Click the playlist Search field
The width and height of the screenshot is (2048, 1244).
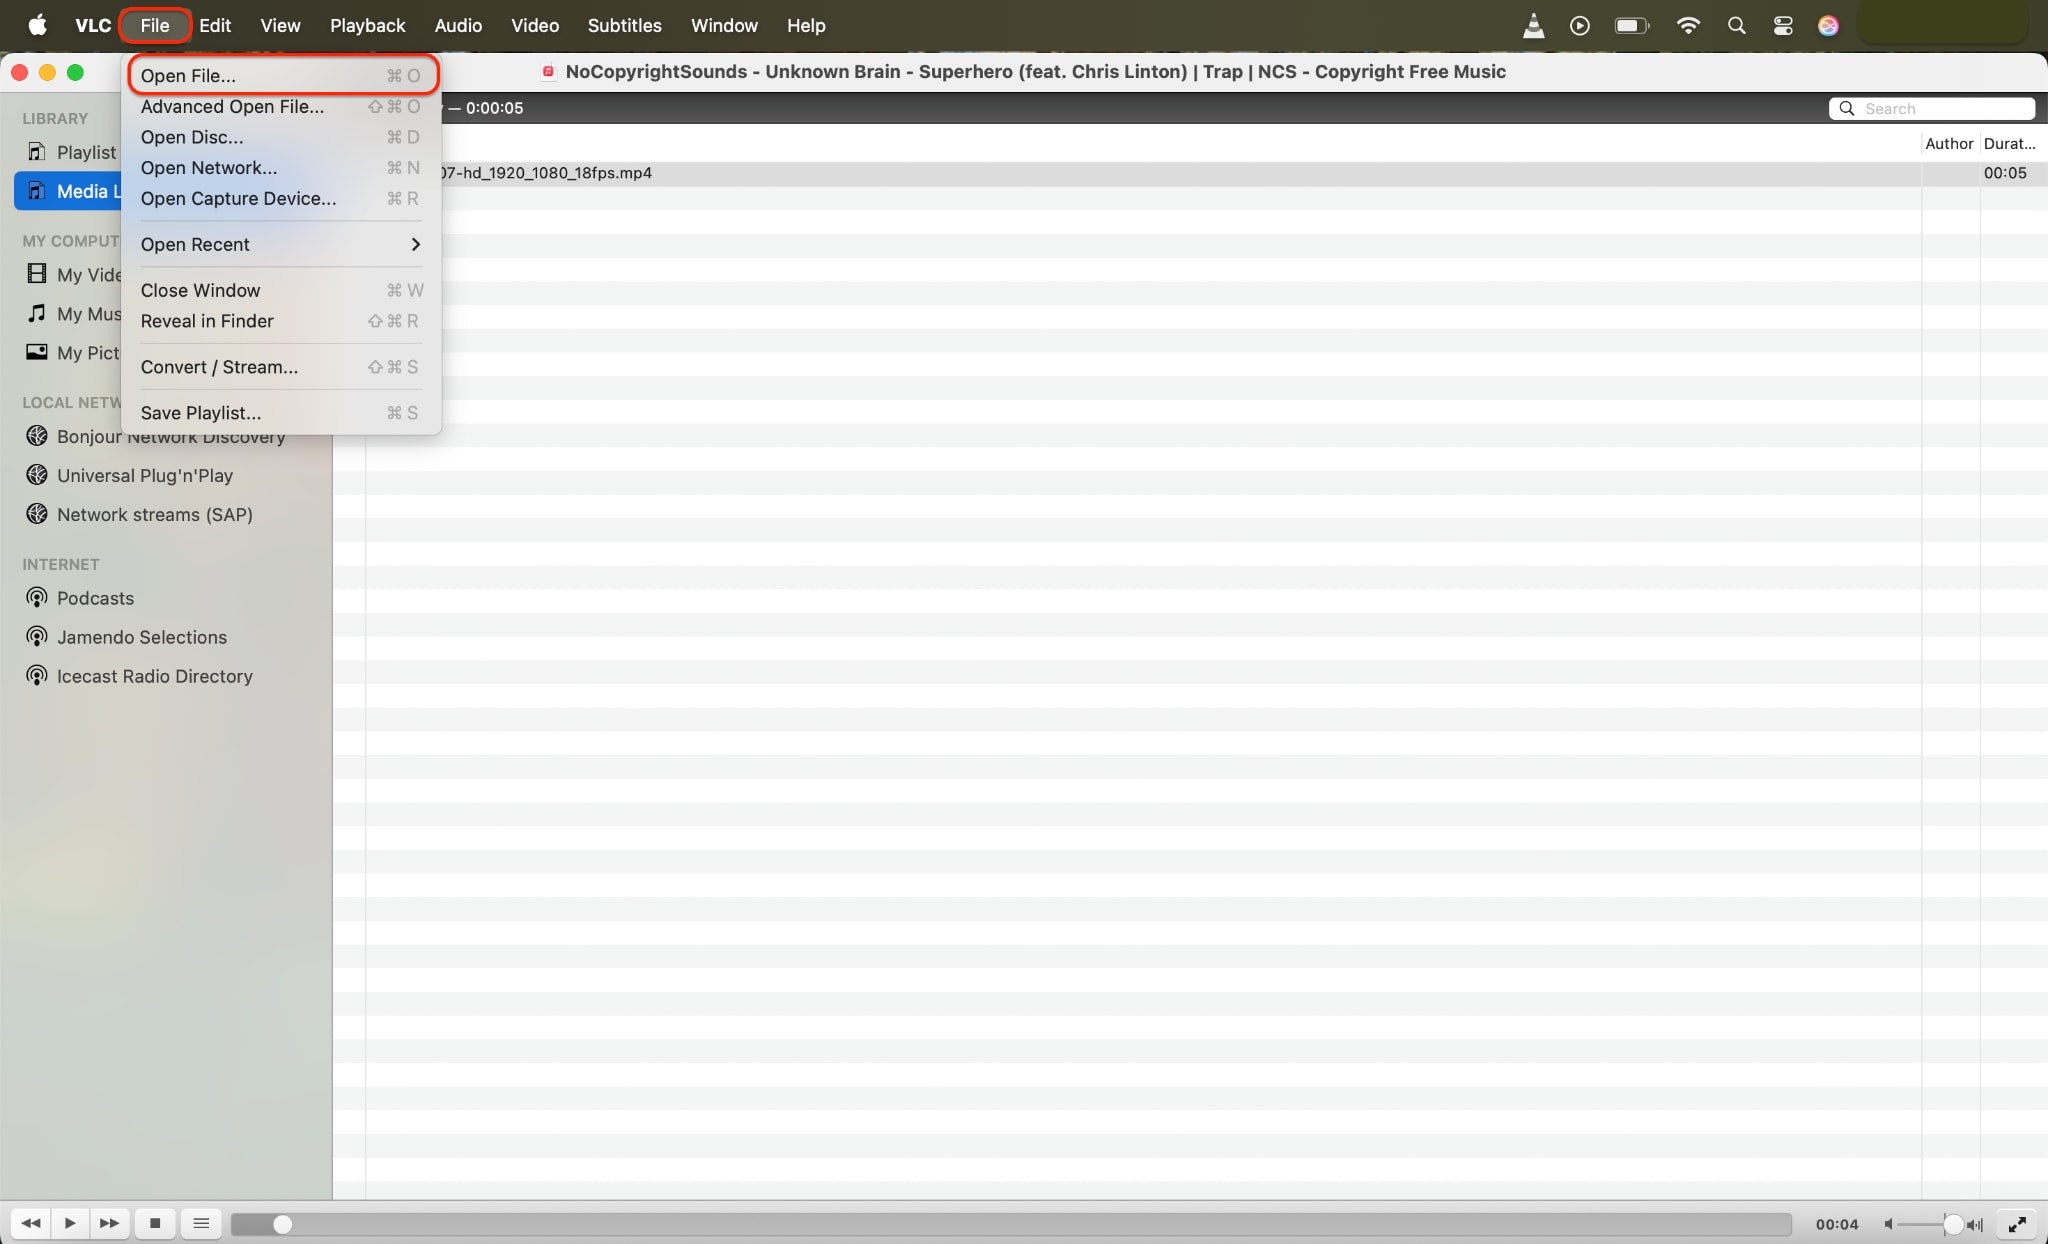tap(1932, 108)
